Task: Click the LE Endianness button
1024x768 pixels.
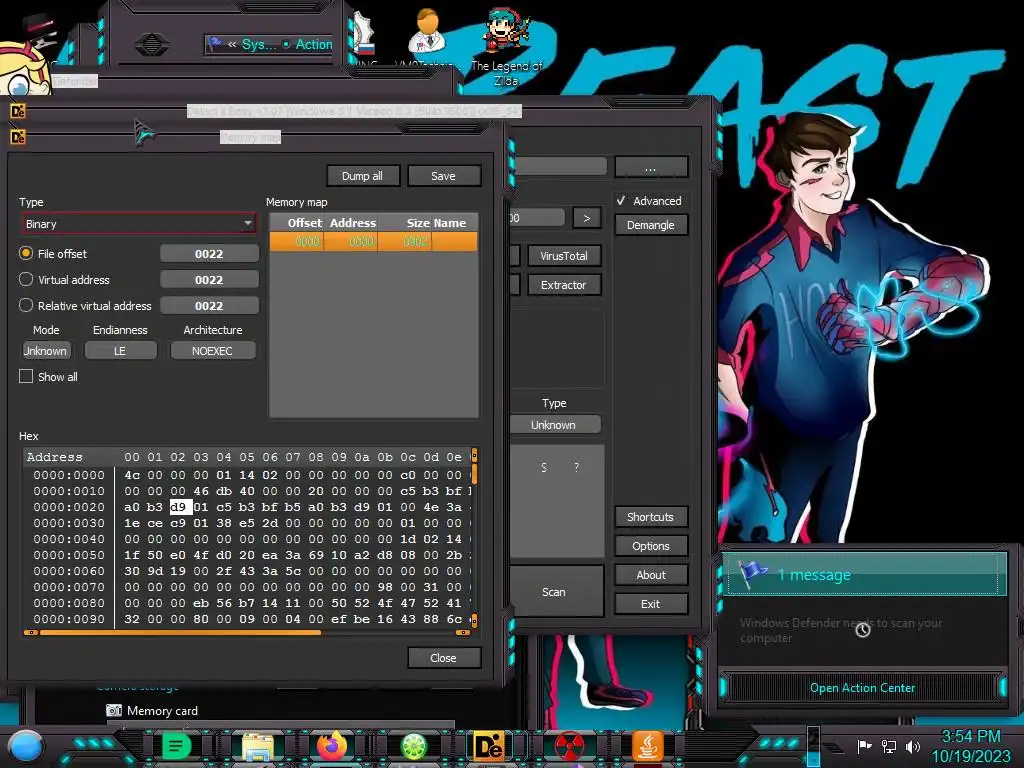Action: [120, 351]
